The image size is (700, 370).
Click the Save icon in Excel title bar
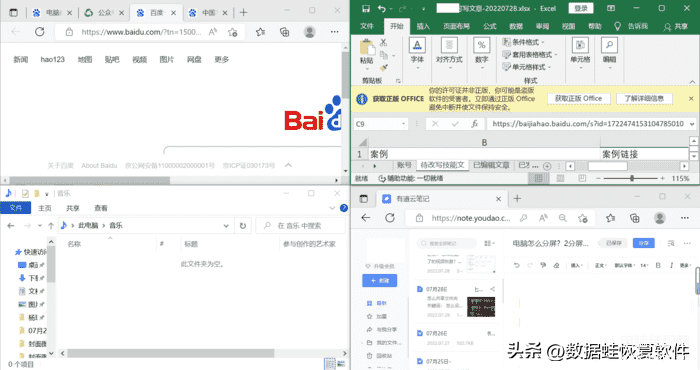point(366,8)
